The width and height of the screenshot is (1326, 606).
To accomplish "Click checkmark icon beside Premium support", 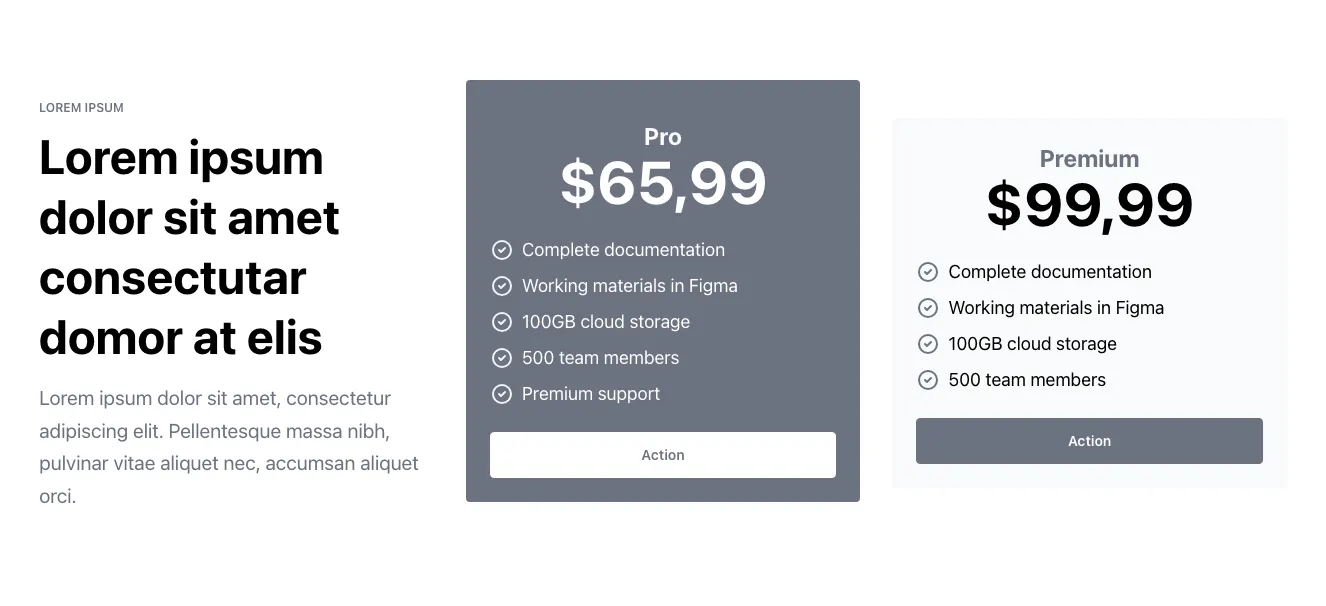I will point(502,394).
